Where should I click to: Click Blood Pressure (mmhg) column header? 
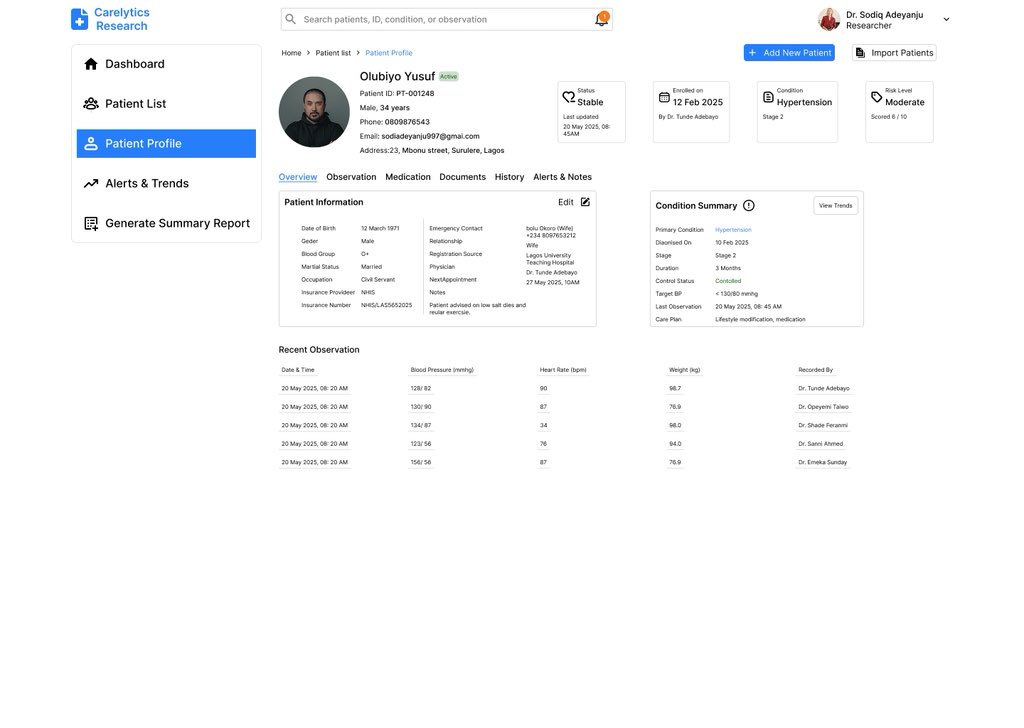pos(442,370)
